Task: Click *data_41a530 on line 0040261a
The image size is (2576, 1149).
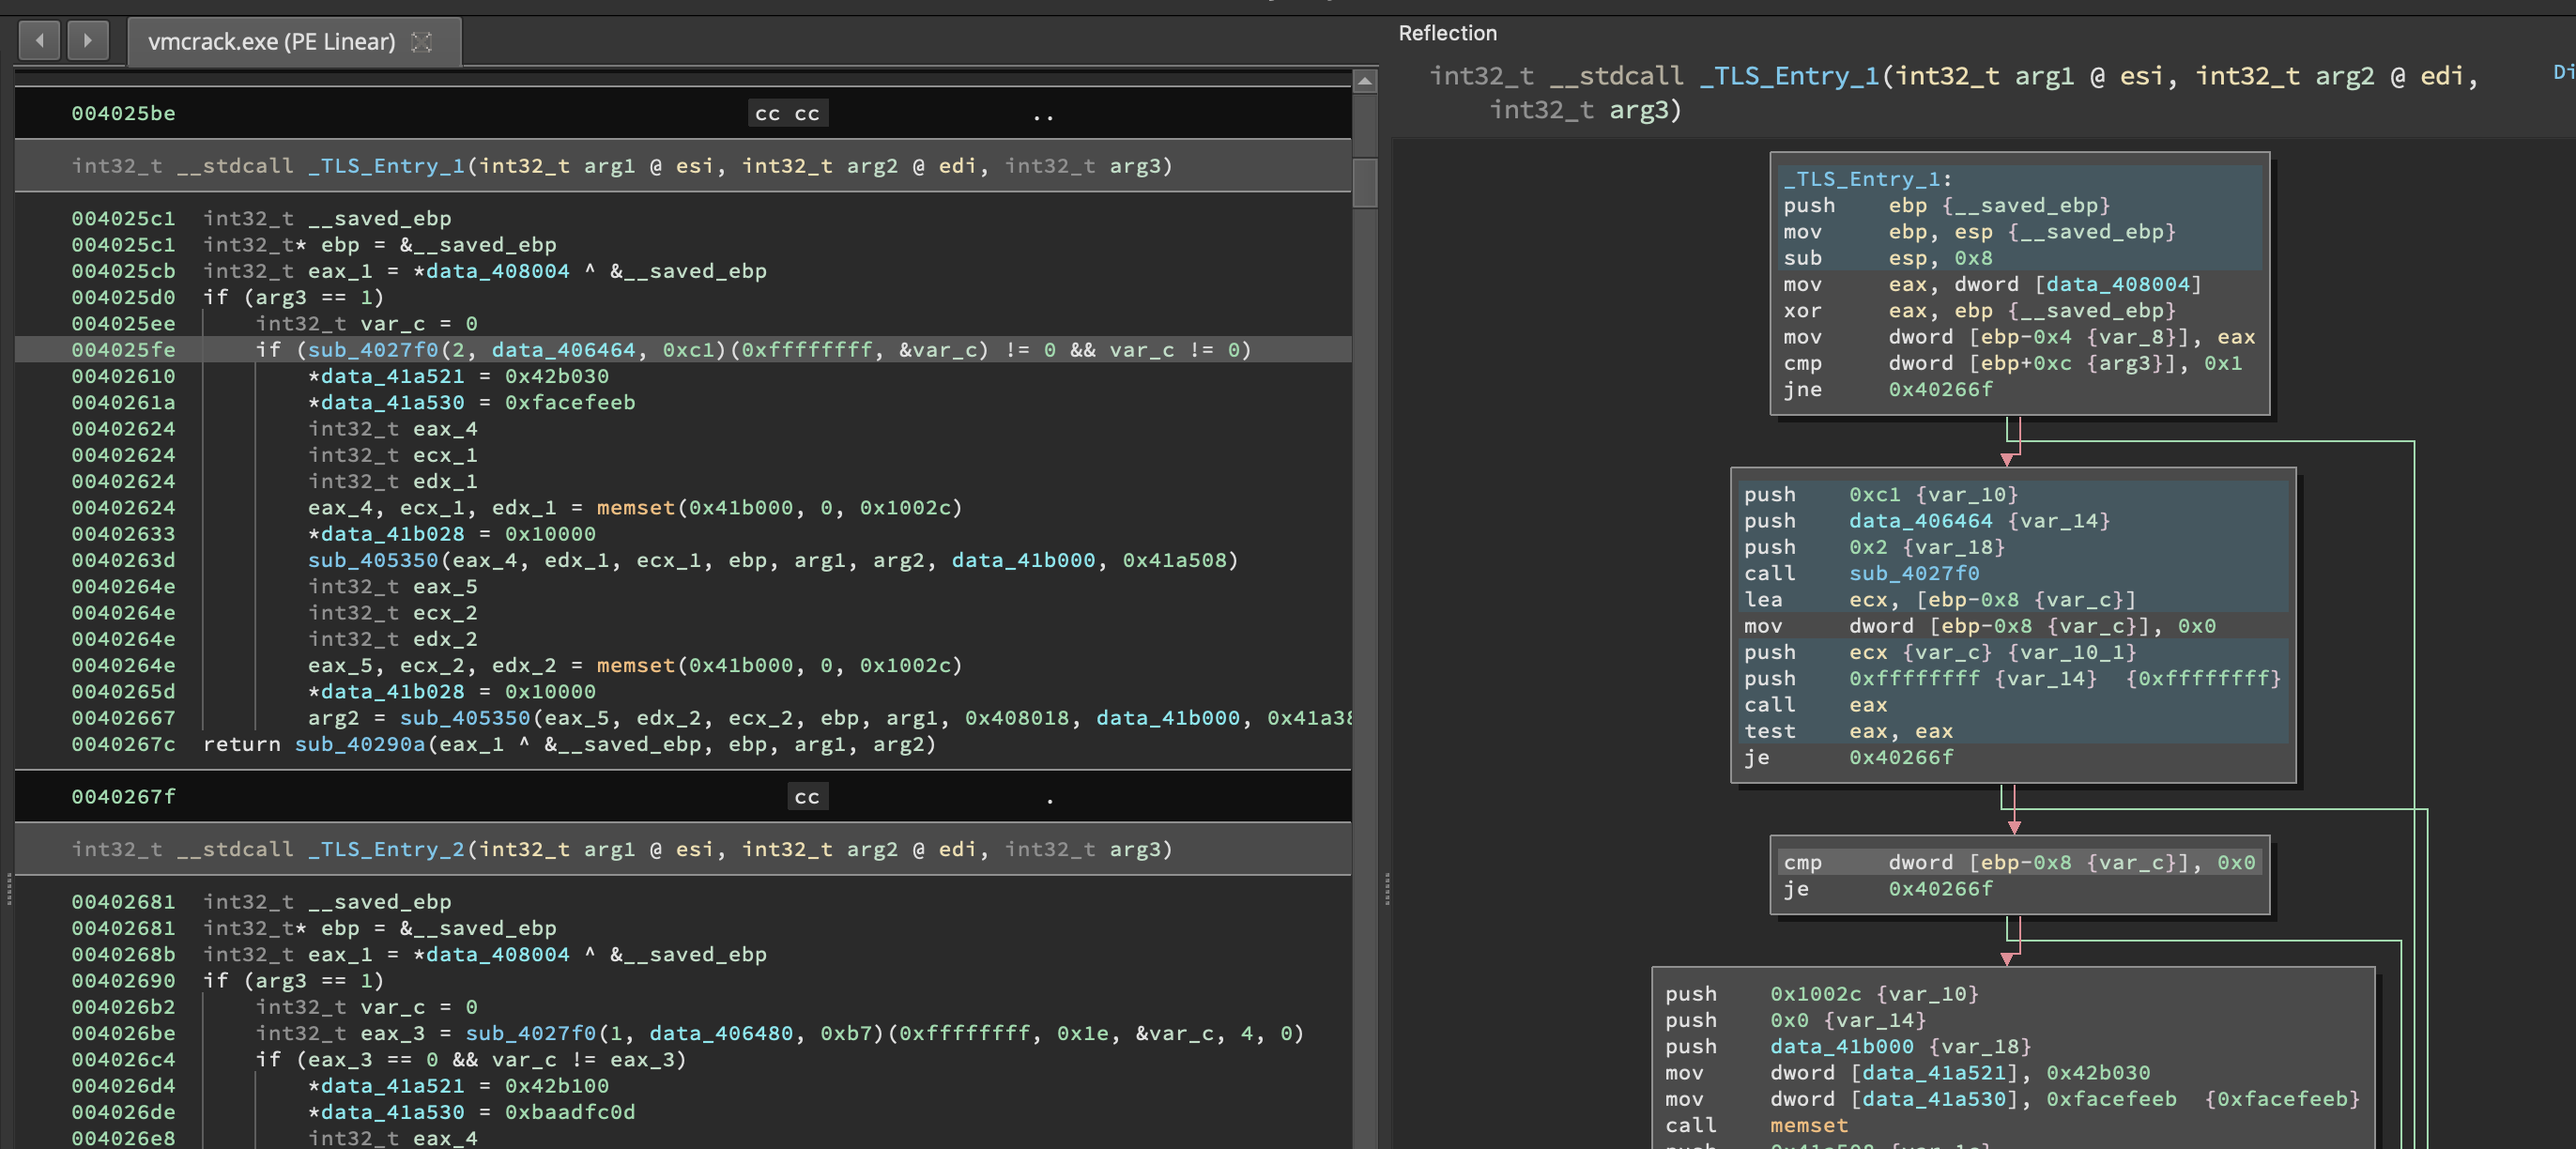Action: pyautogui.click(x=386, y=402)
